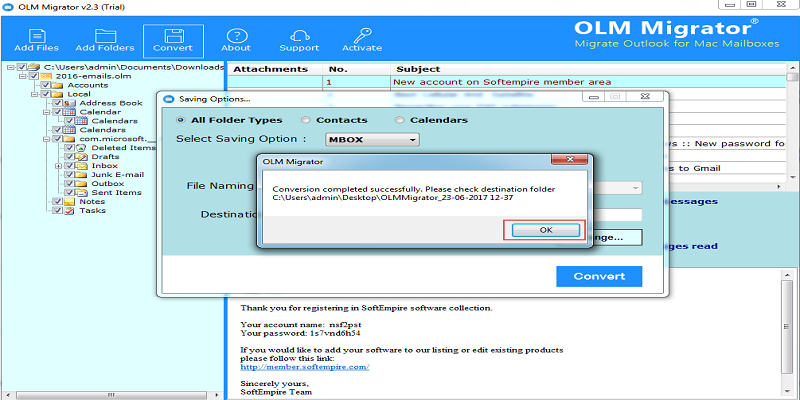Open the About toolbar icon
This screenshot has width=800, height=400.
point(236,37)
